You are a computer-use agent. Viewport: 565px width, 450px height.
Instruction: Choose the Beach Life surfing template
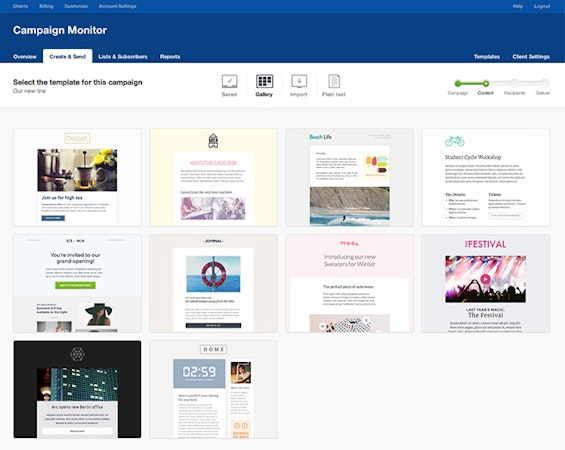pyautogui.click(x=350, y=177)
